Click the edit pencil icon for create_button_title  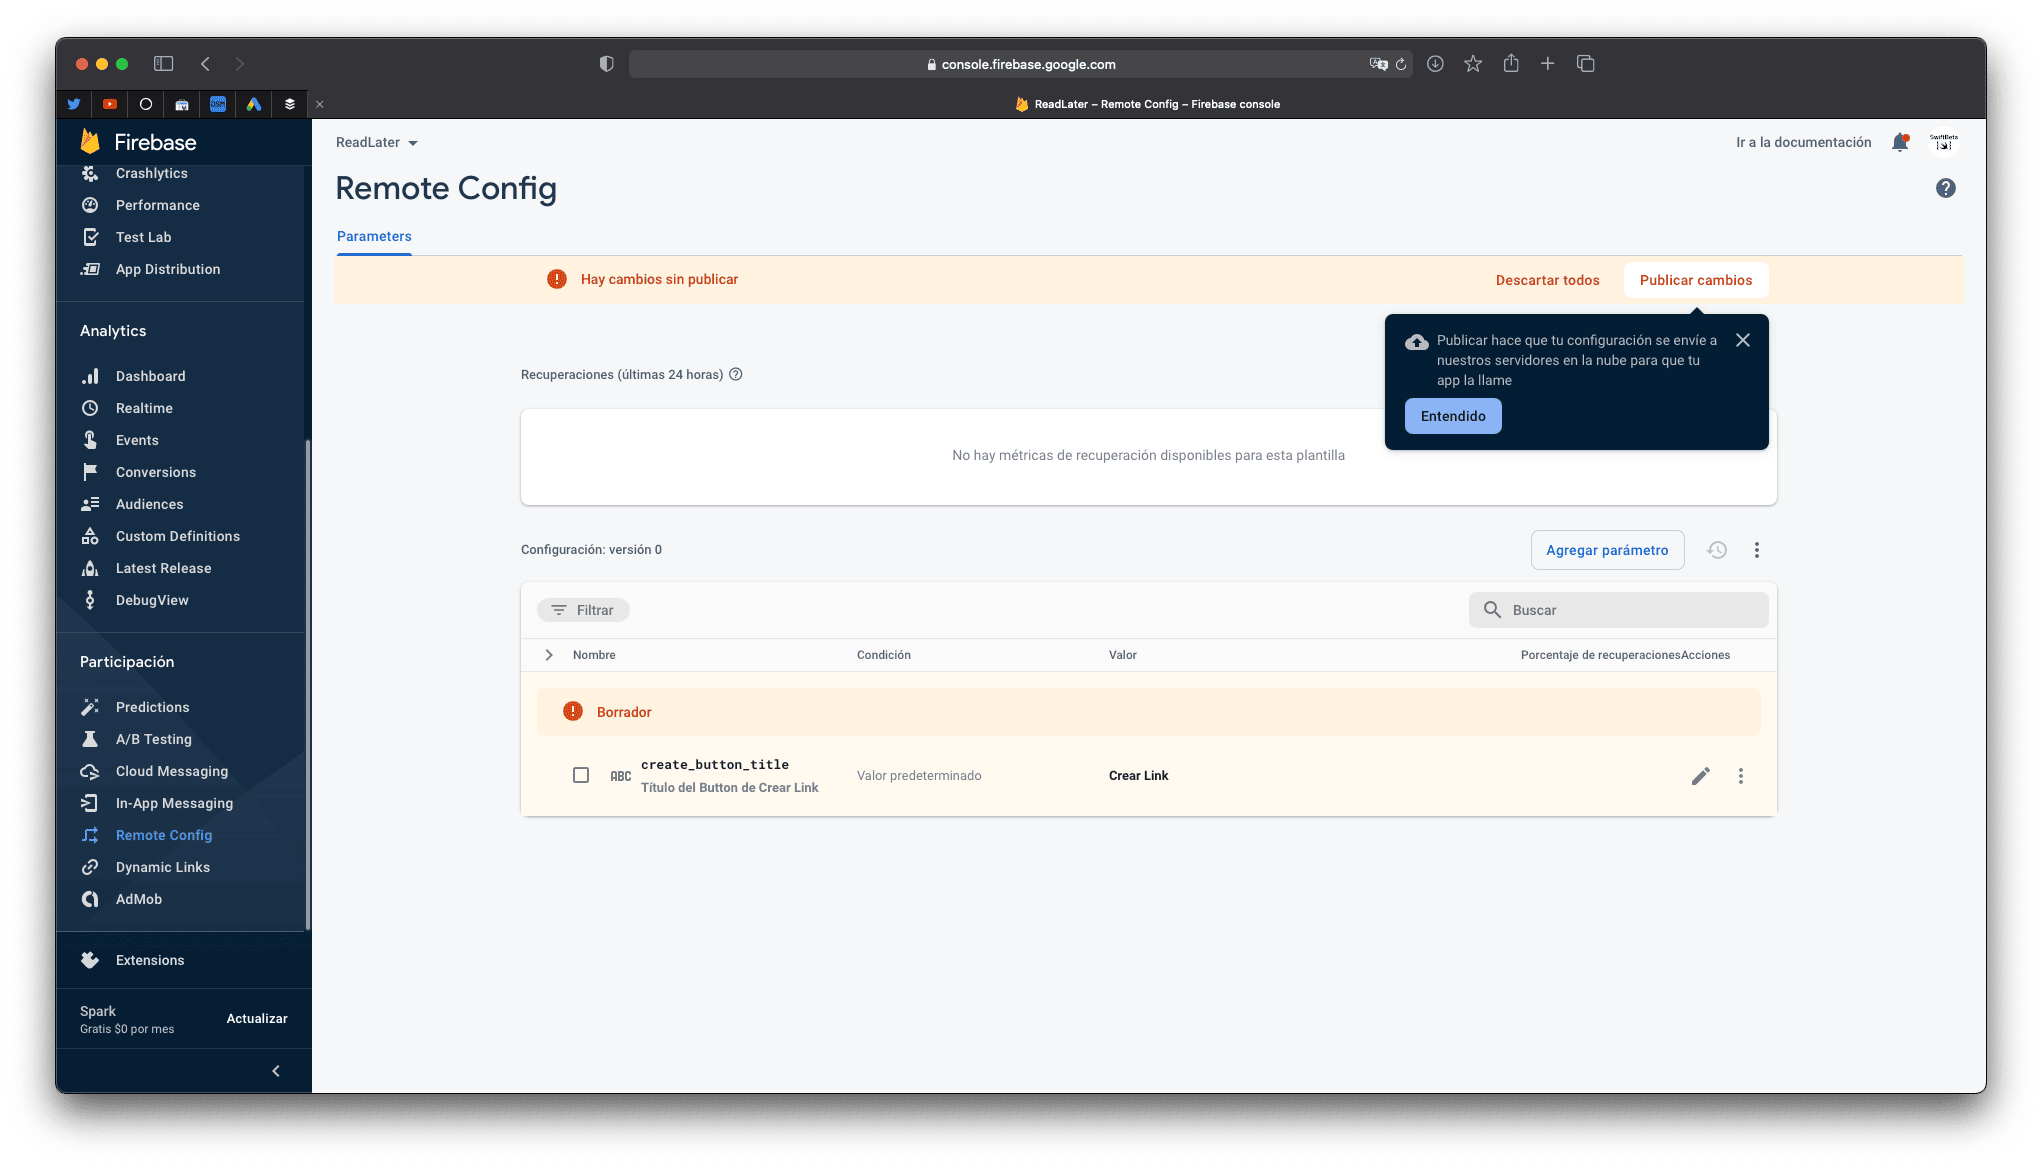pyautogui.click(x=1701, y=776)
